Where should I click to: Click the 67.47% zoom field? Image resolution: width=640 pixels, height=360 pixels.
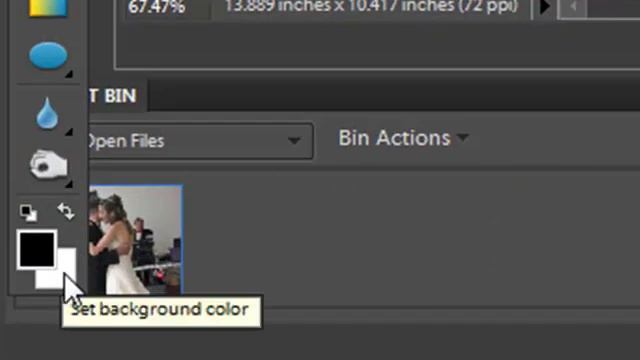tap(157, 7)
